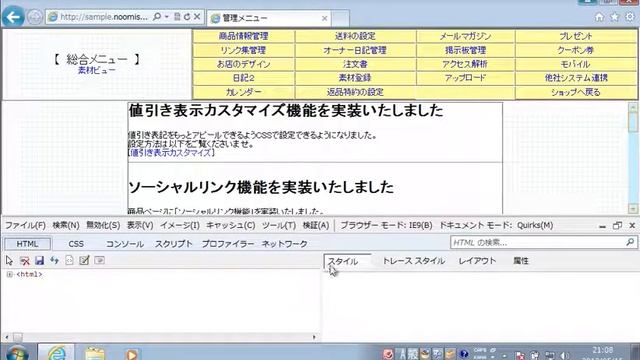Open the イメージ(I) menu
640x360 pixels.
(180, 225)
